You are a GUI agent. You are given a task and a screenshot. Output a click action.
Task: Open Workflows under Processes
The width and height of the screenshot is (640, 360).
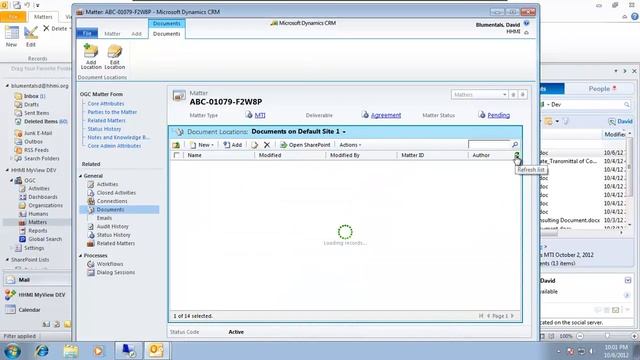[x=109, y=264]
